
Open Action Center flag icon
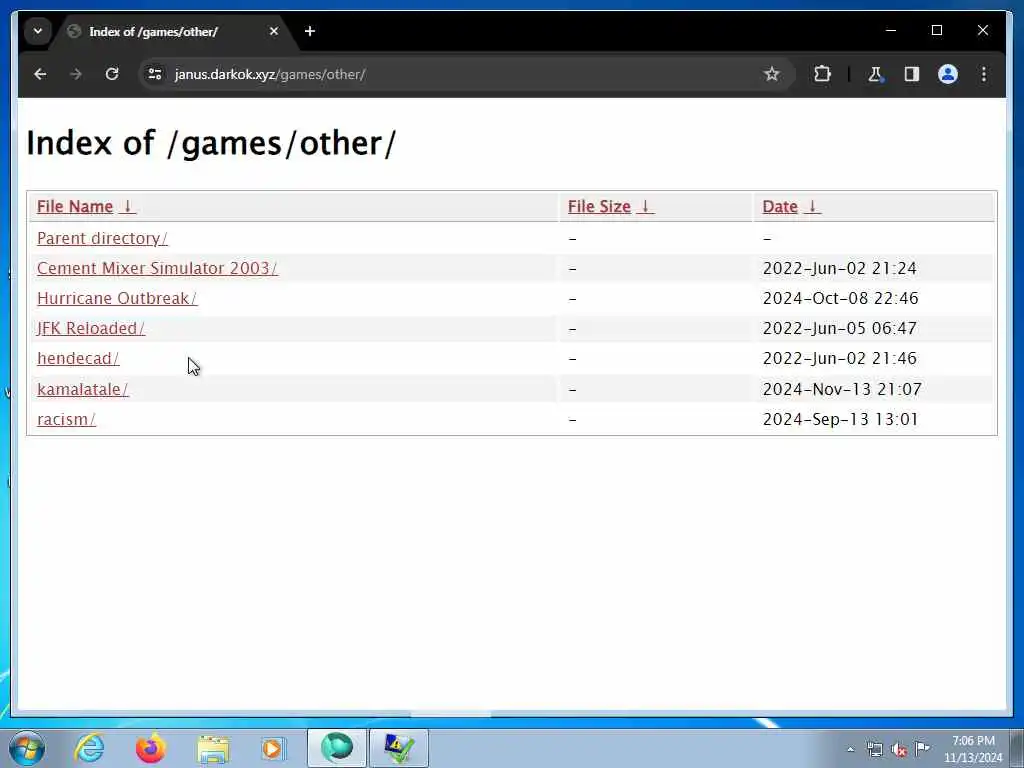click(x=922, y=749)
